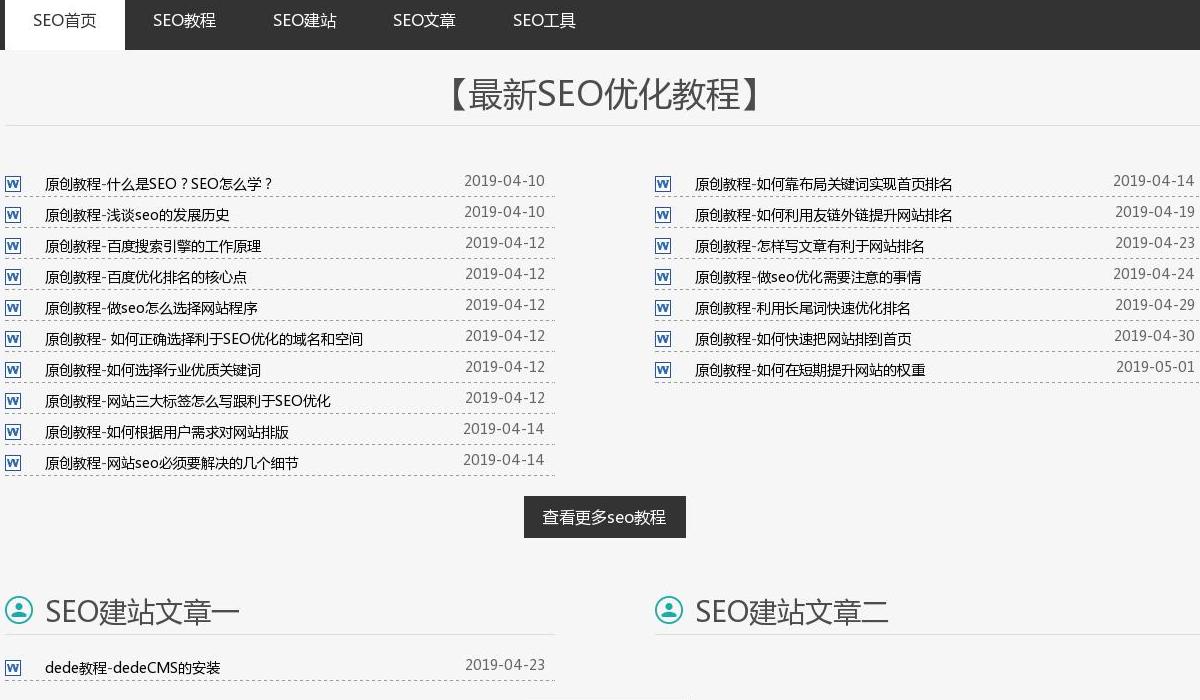Click Word icon beside 网站seo必须要解决的几个细节
1200x700 pixels.
point(13,463)
